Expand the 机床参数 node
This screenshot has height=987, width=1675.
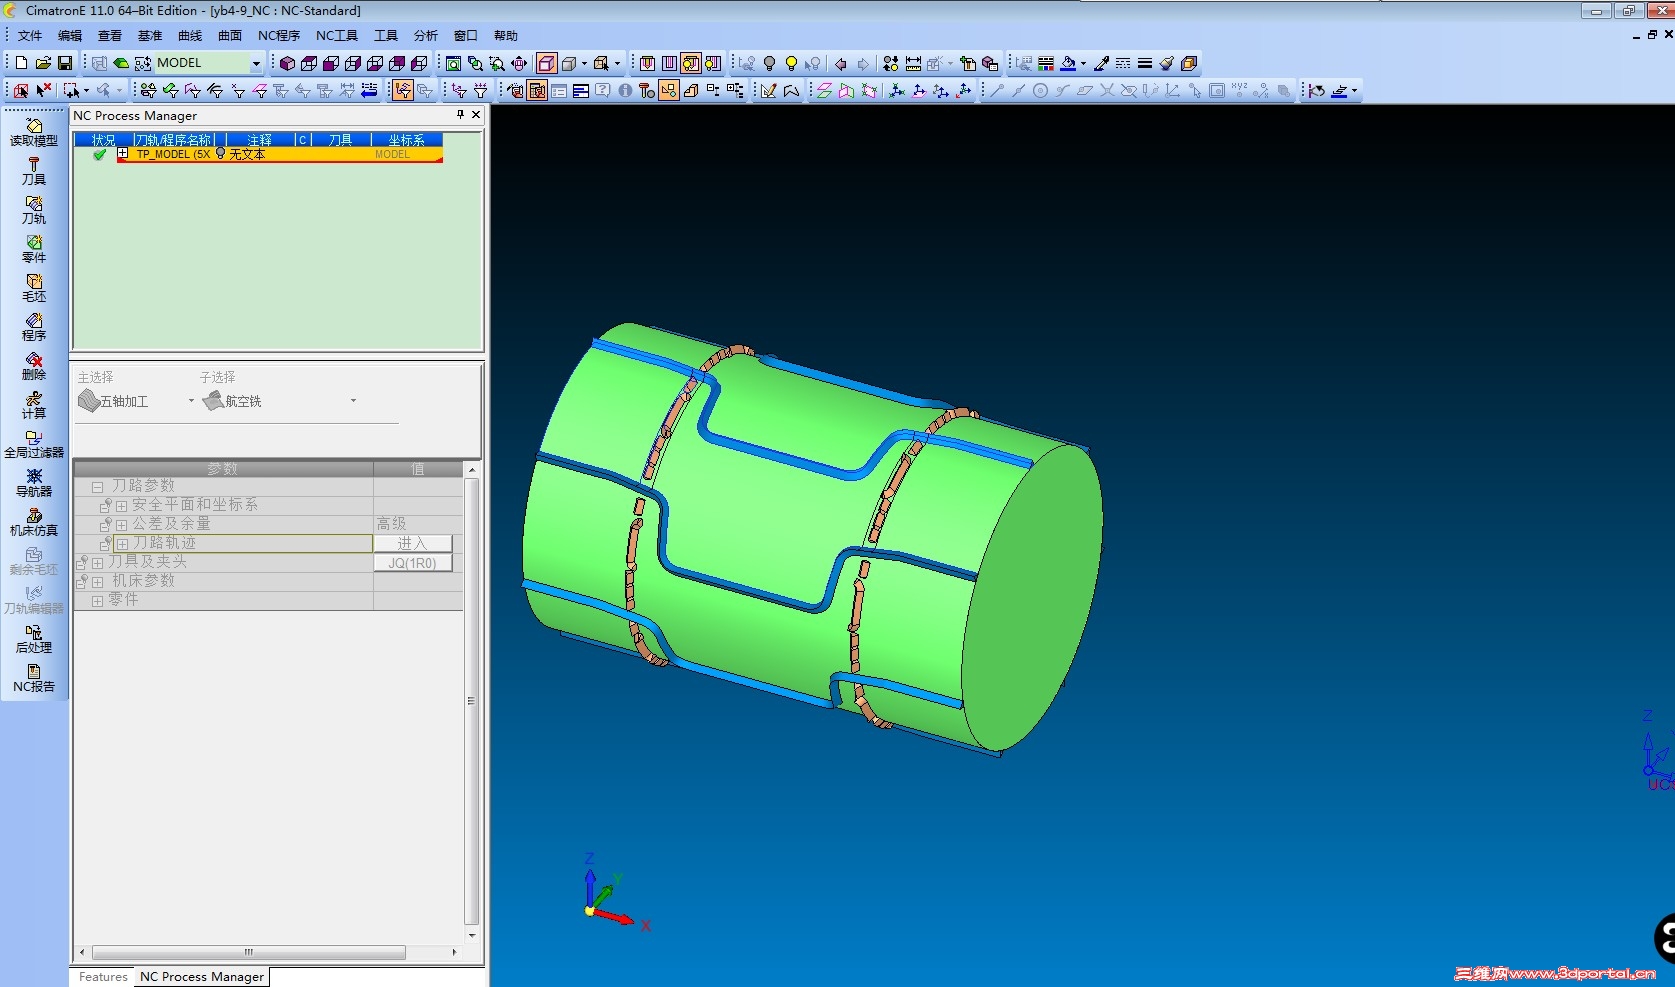click(98, 582)
